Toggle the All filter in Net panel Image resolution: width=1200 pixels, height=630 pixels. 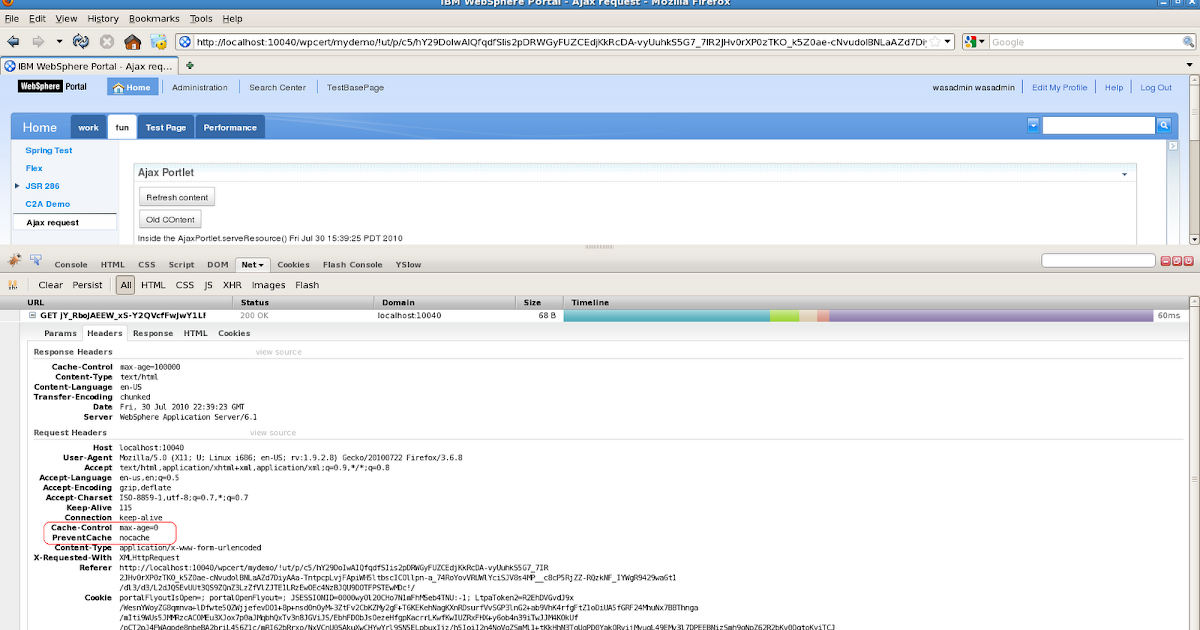[x=125, y=285]
